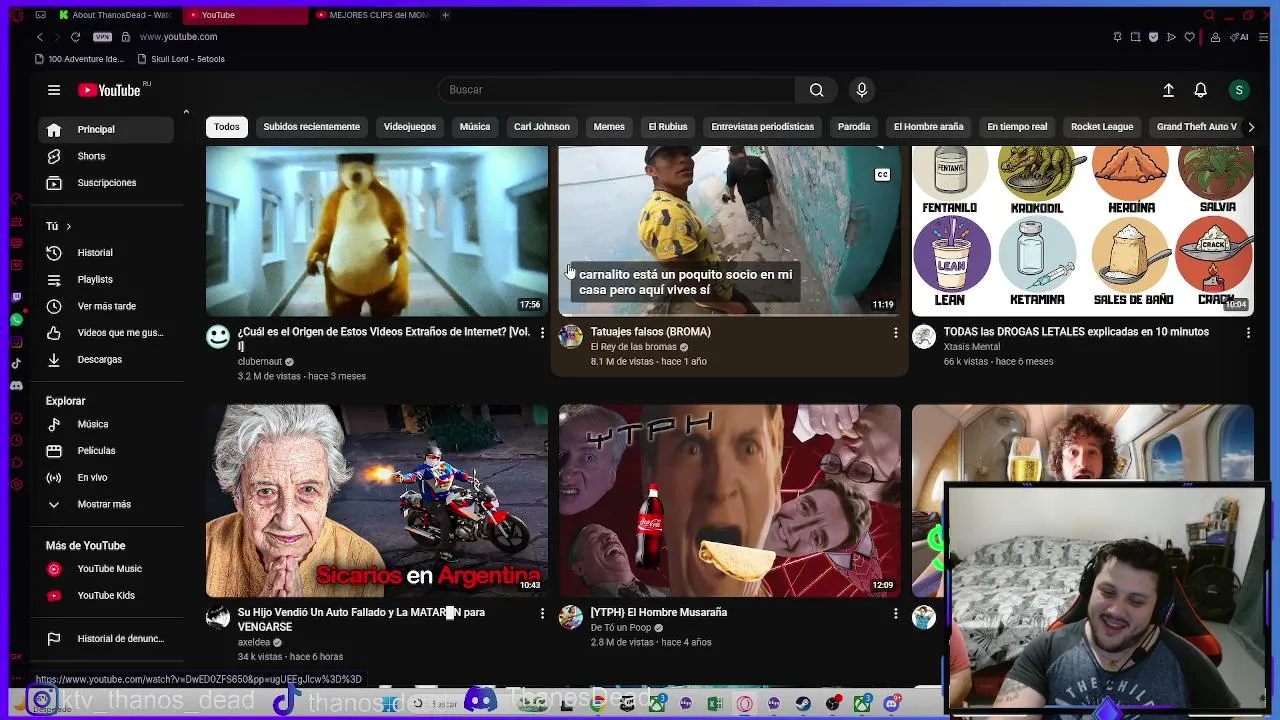This screenshot has width=1280, height=720.
Task: Toggle CC badge on Tatuajes falsos thumbnail
Action: coord(882,175)
